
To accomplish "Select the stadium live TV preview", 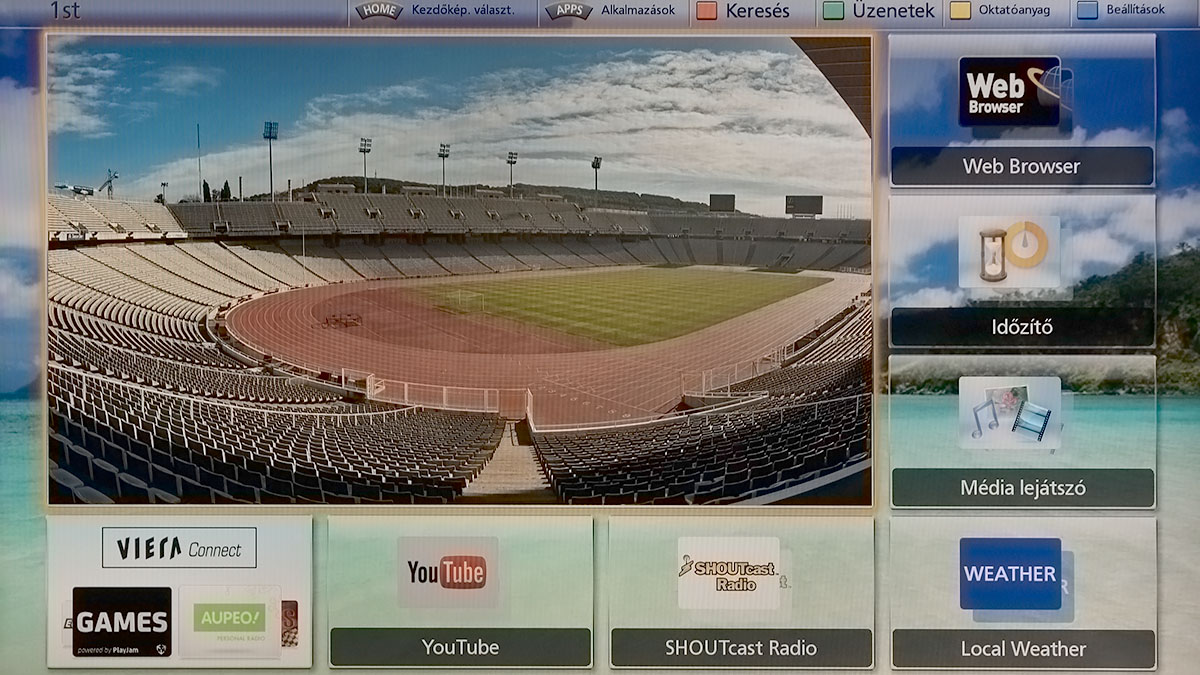I will 459,270.
